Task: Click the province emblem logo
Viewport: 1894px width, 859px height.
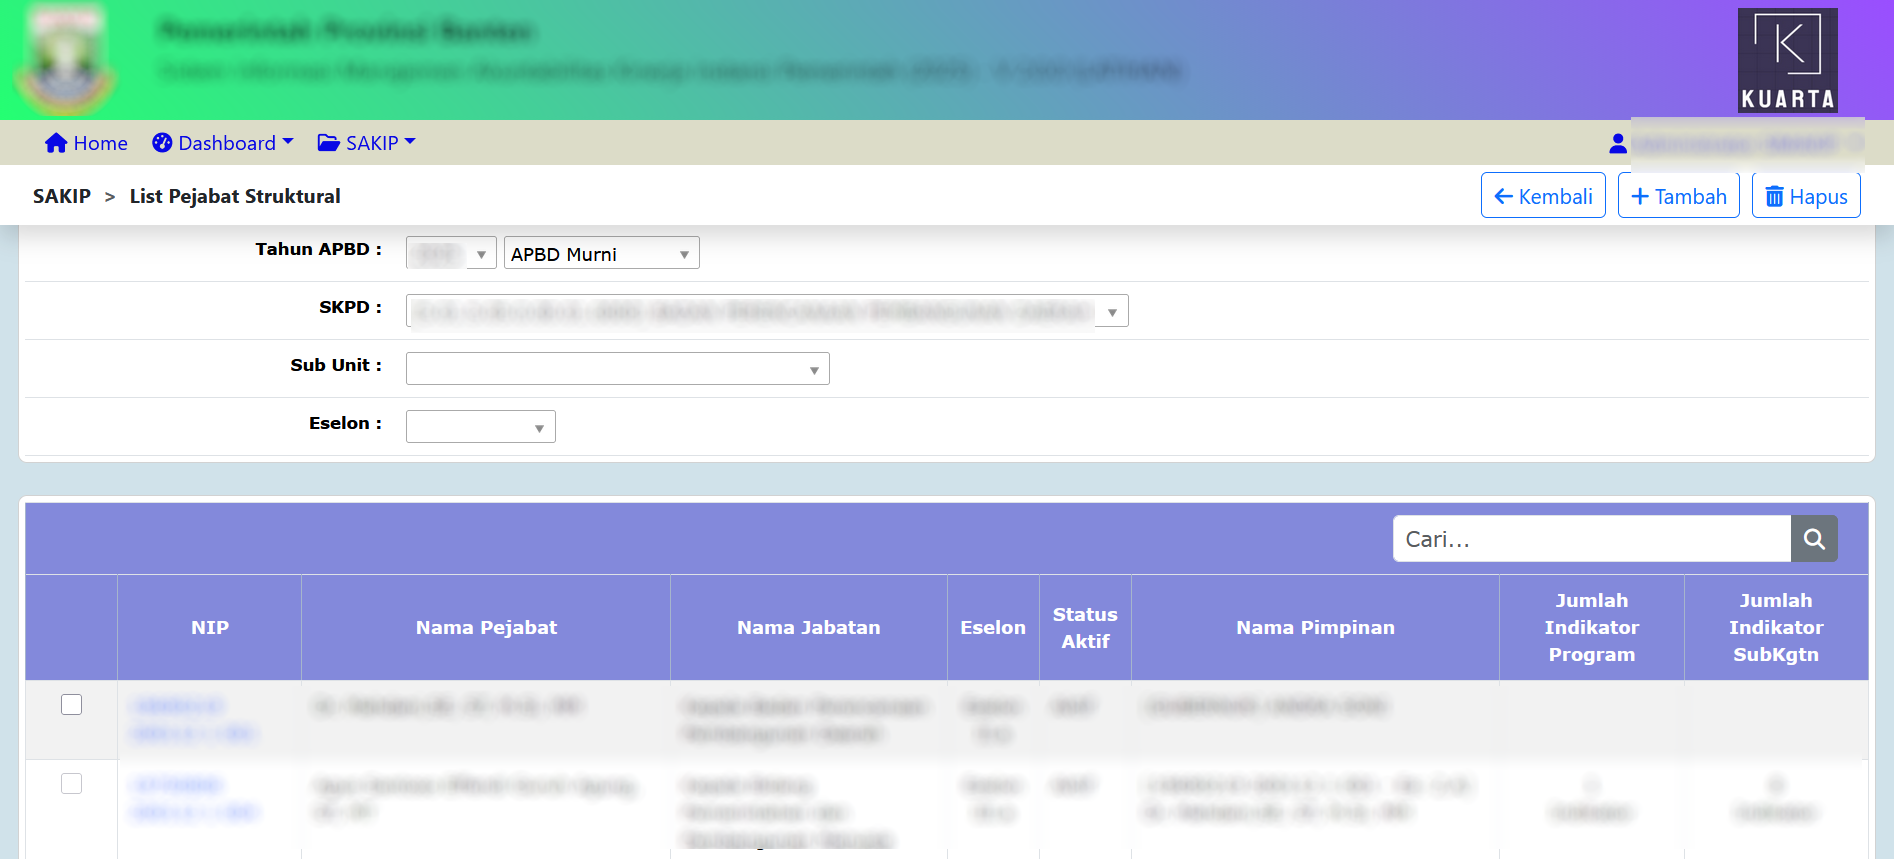Action: point(68,60)
